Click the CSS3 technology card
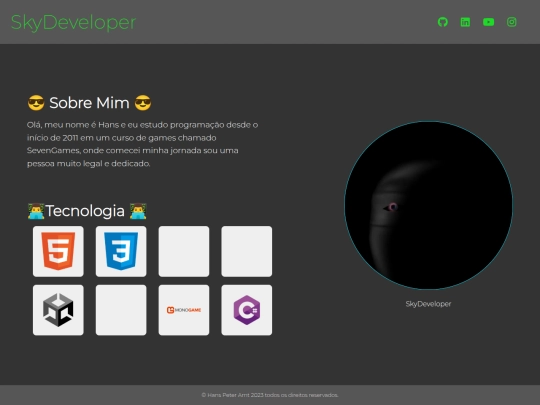 pos(121,251)
